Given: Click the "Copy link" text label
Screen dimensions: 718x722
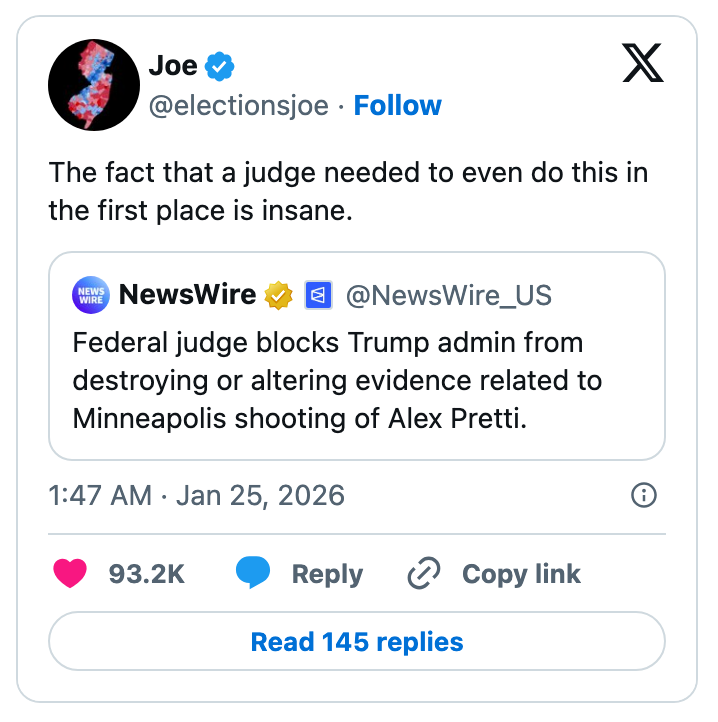Looking at the screenshot, I should pyautogui.click(x=521, y=574).
